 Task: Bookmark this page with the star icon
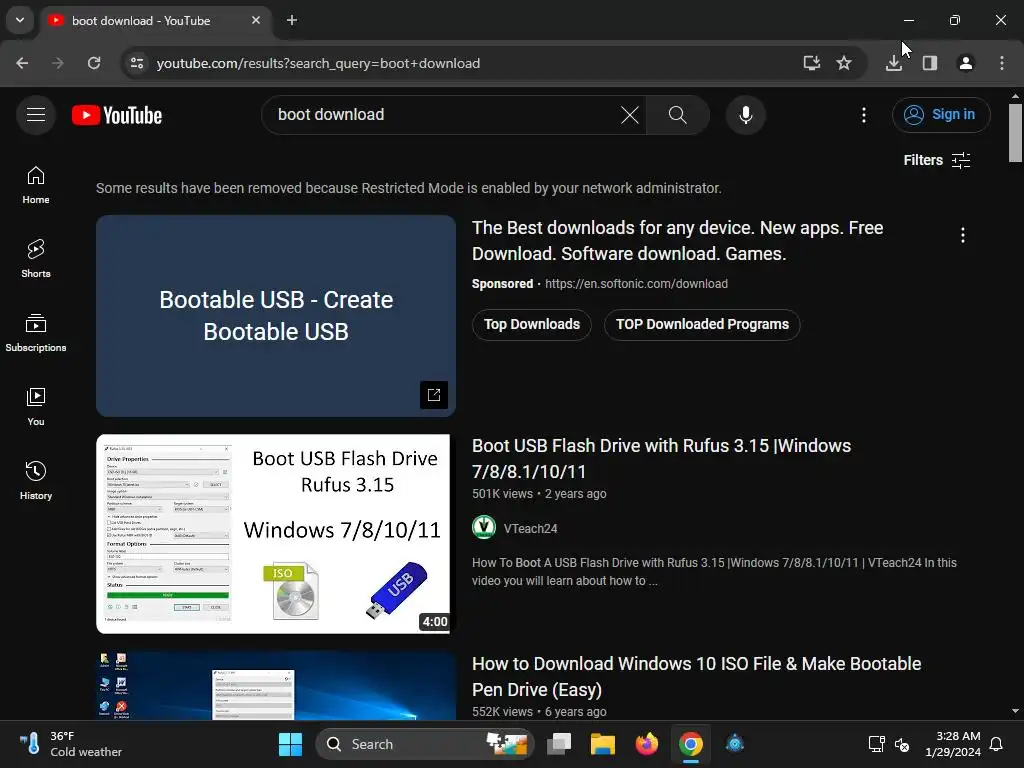[844, 63]
